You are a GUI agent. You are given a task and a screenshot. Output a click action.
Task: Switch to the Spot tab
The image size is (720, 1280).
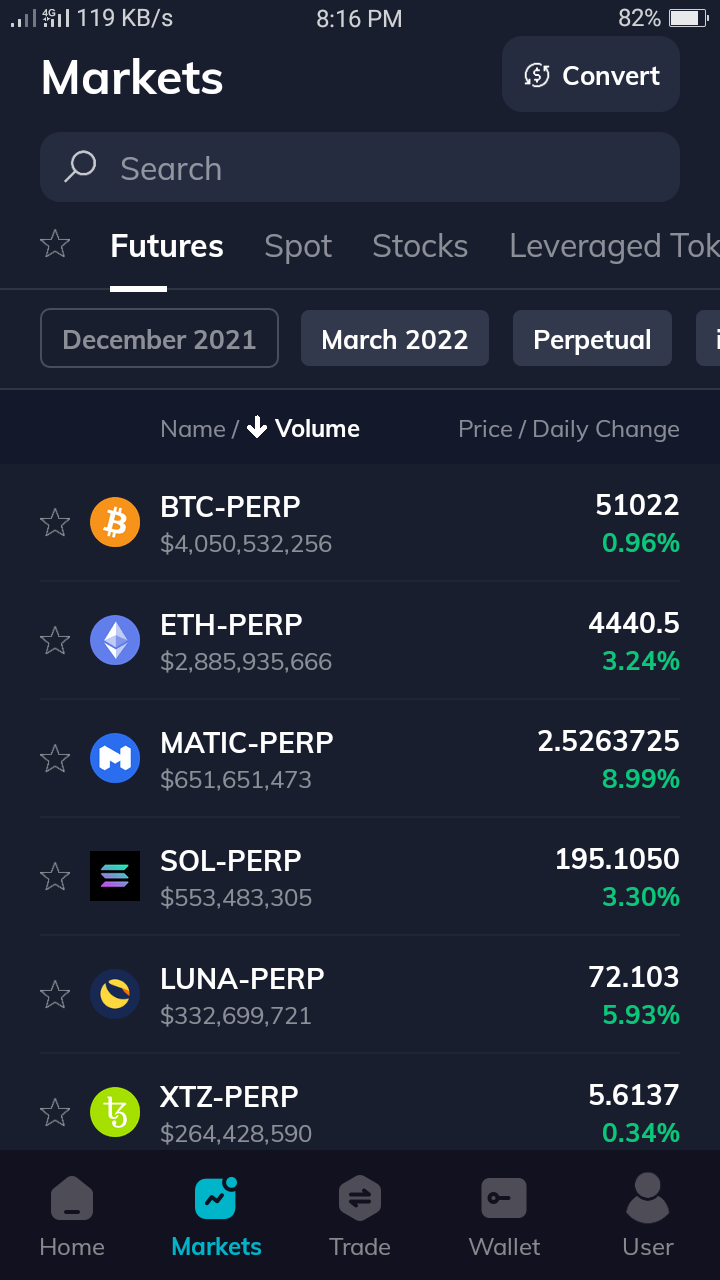click(x=298, y=246)
